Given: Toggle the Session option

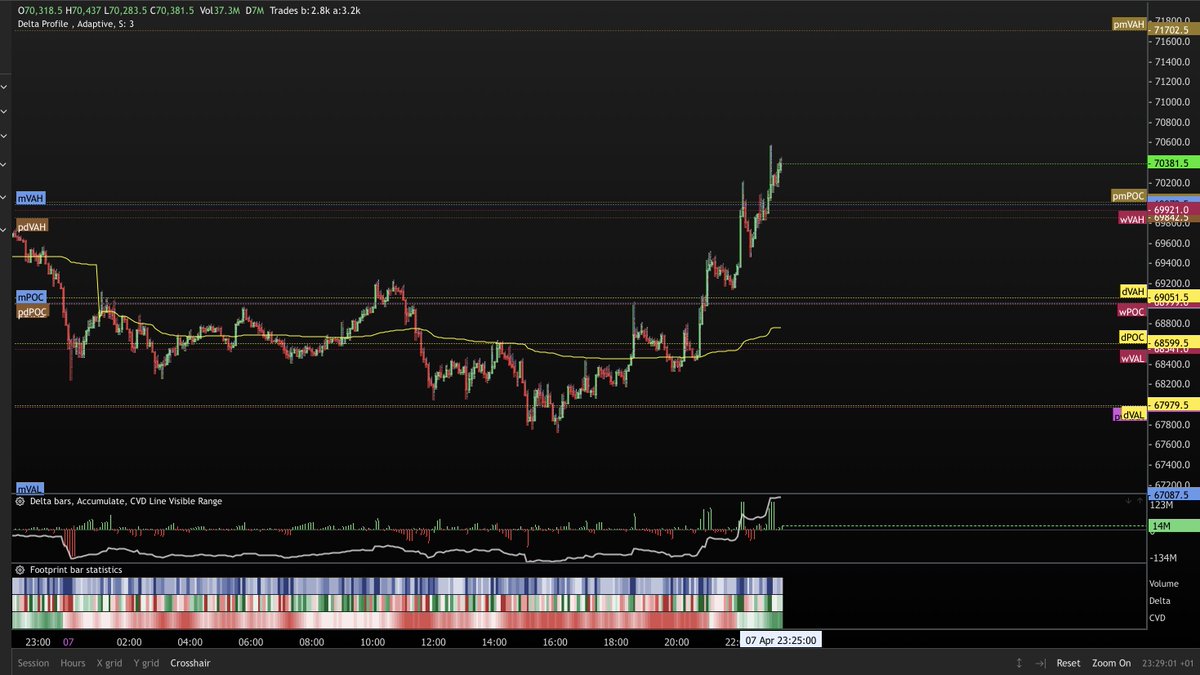Looking at the screenshot, I should pos(33,663).
